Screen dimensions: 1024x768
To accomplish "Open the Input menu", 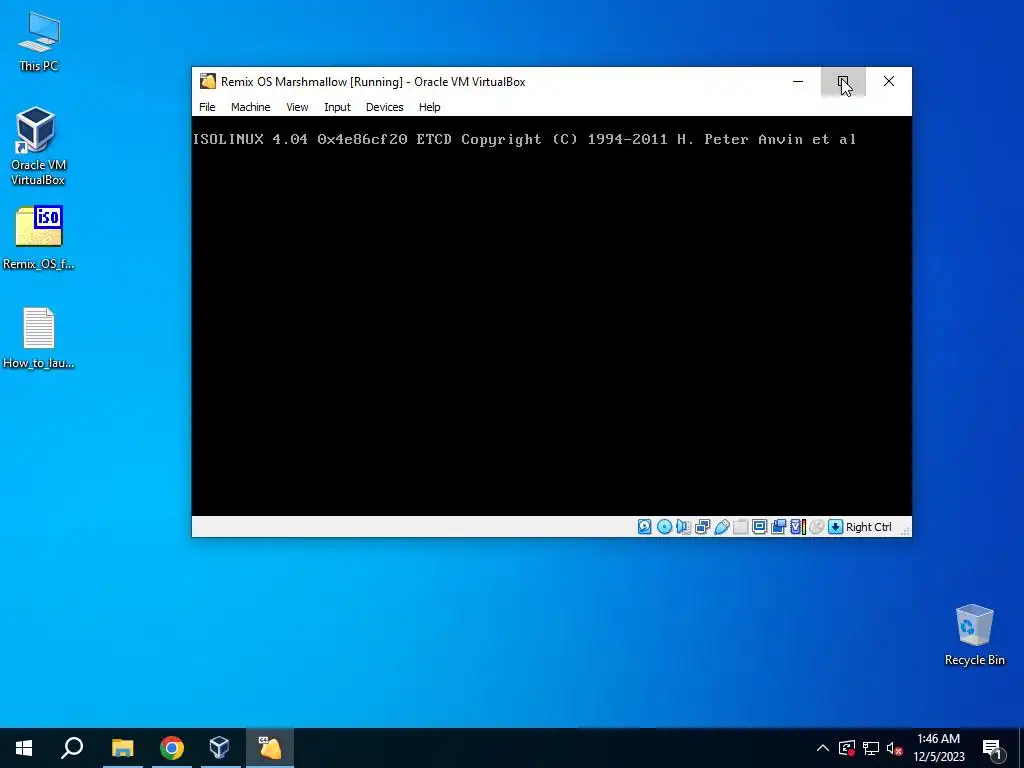I will click(x=337, y=107).
